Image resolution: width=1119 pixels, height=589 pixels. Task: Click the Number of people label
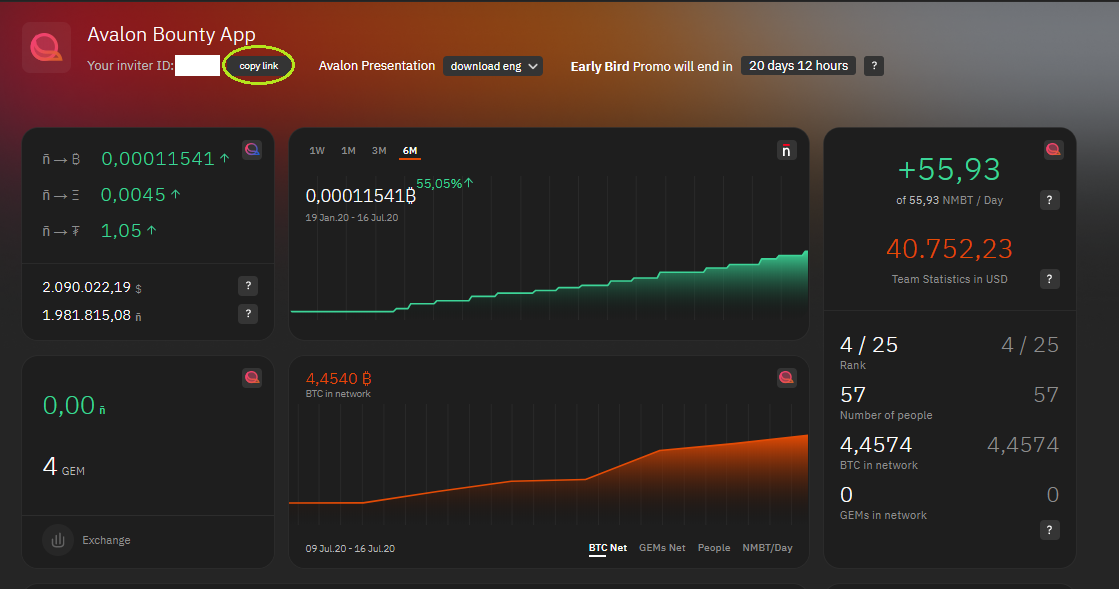(886, 415)
